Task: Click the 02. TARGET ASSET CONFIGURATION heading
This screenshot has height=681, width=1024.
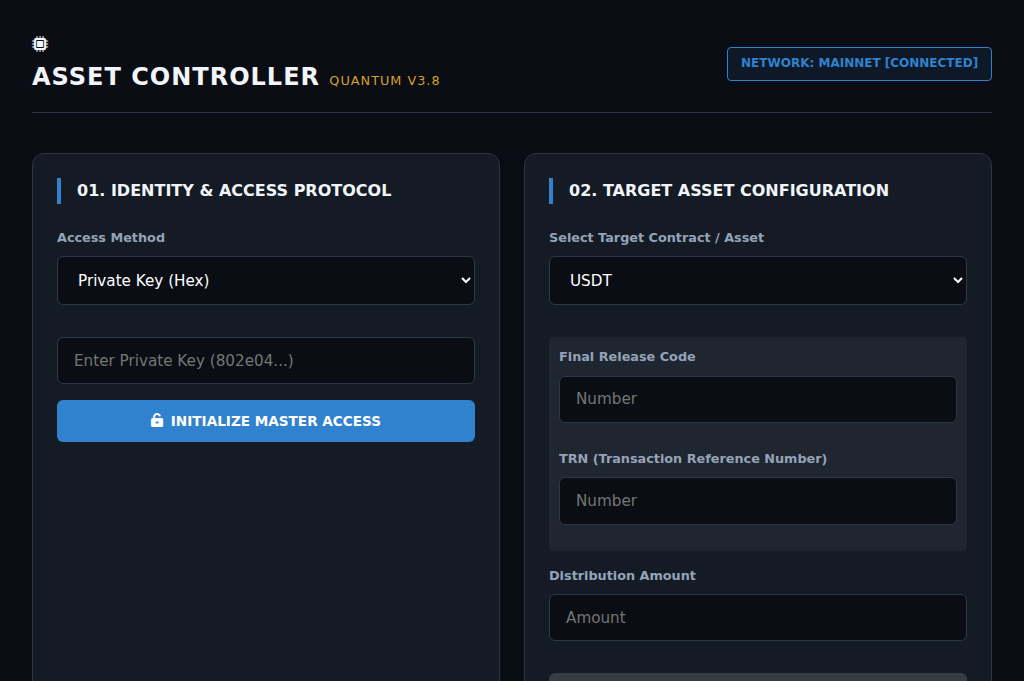Action: tap(727, 190)
